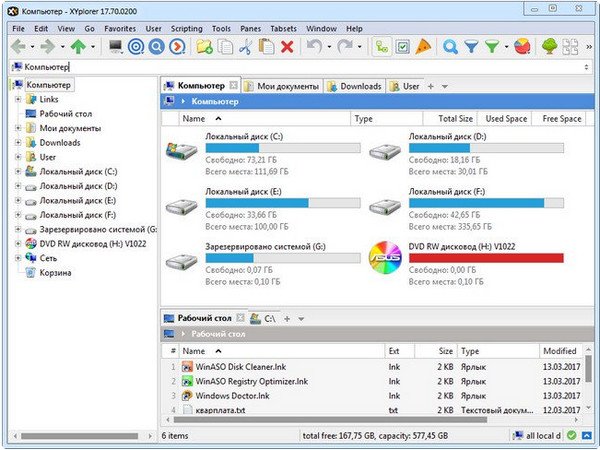Image resolution: width=600 pixels, height=450 pixels.
Task: Toggle blue panel icon in status bar
Action: coord(587,435)
